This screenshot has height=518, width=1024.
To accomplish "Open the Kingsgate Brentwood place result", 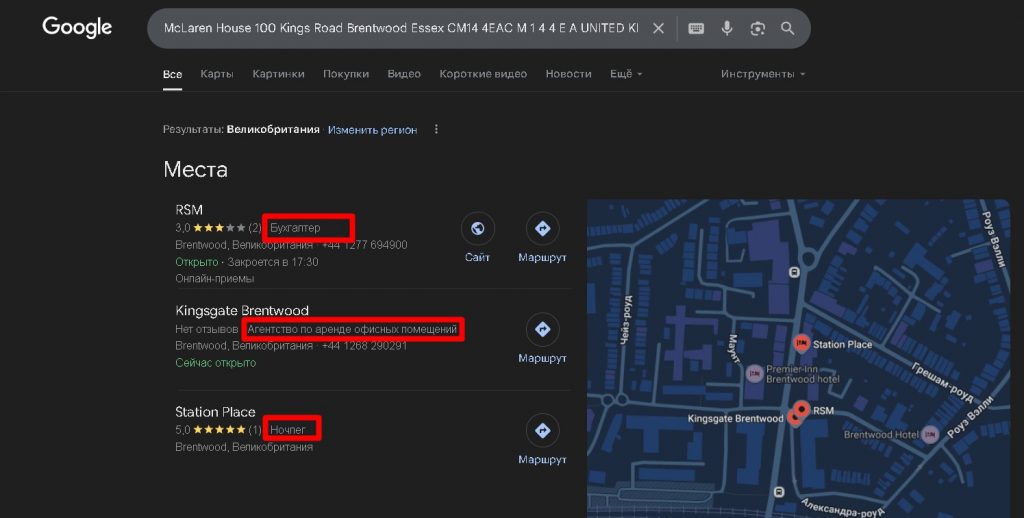I will [x=242, y=310].
